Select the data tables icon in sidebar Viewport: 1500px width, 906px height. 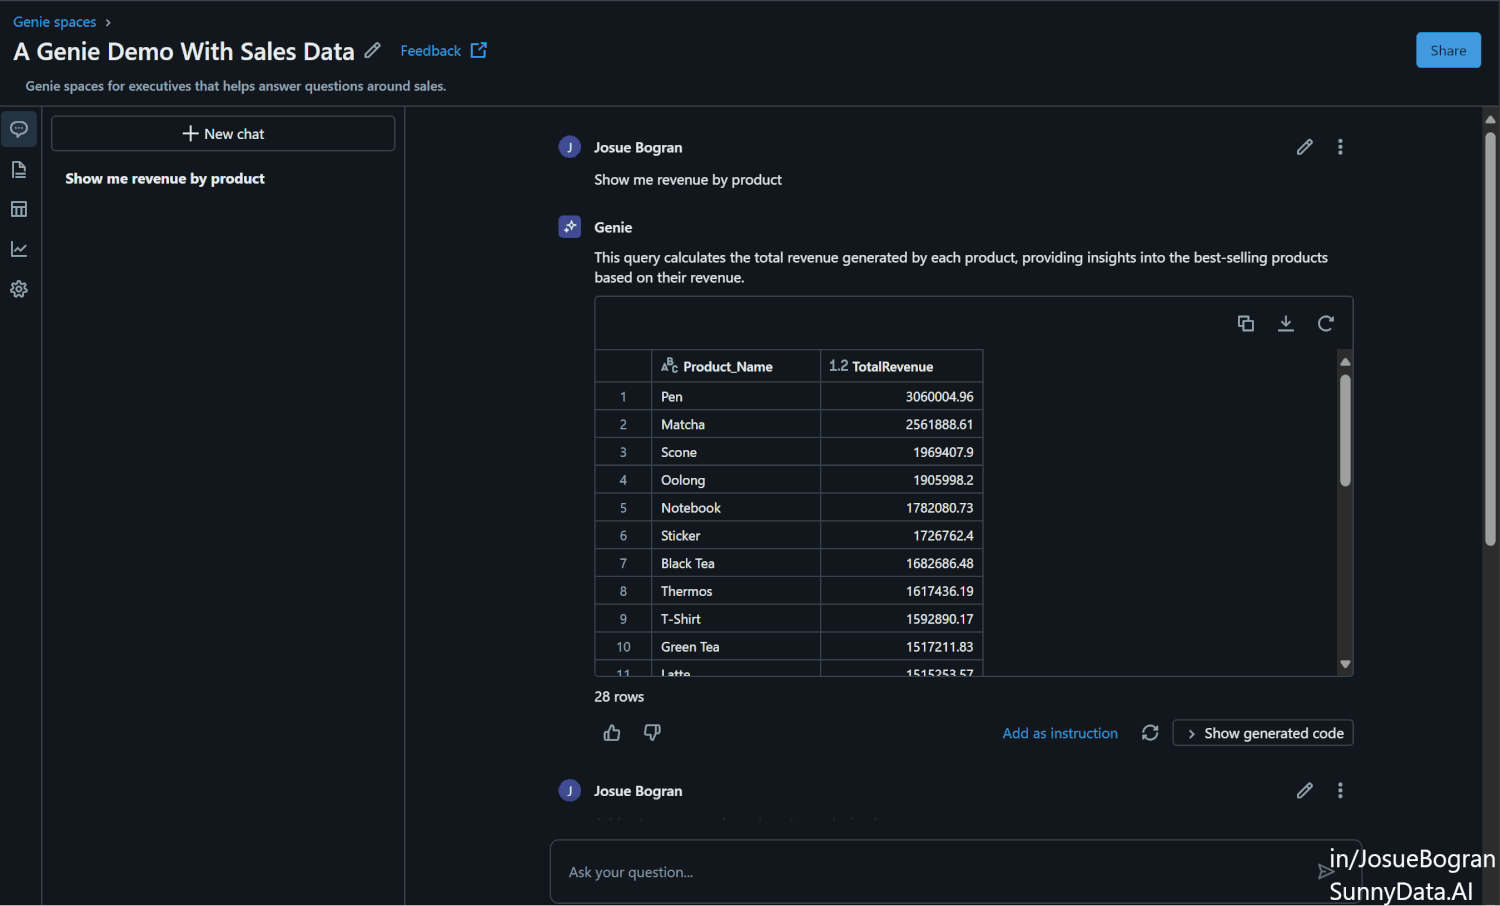point(19,208)
